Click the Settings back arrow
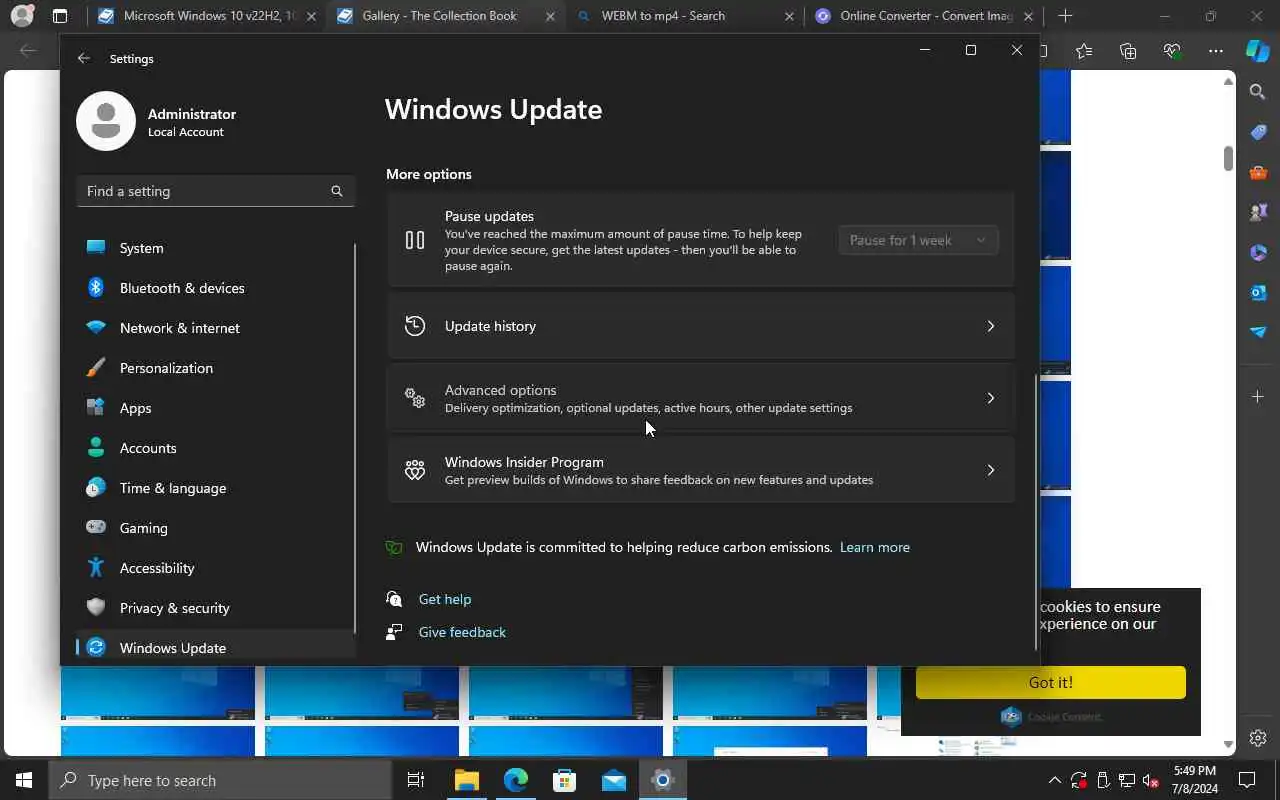Image resolution: width=1280 pixels, height=800 pixels. [84, 59]
